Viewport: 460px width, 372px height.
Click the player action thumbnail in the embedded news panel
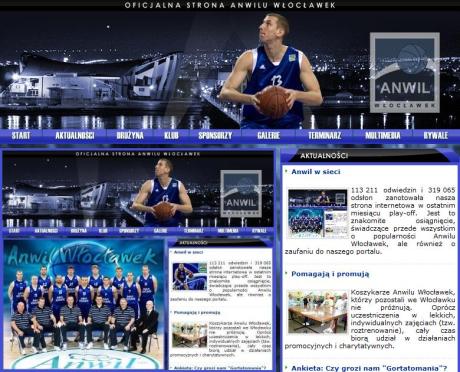(190, 276)
